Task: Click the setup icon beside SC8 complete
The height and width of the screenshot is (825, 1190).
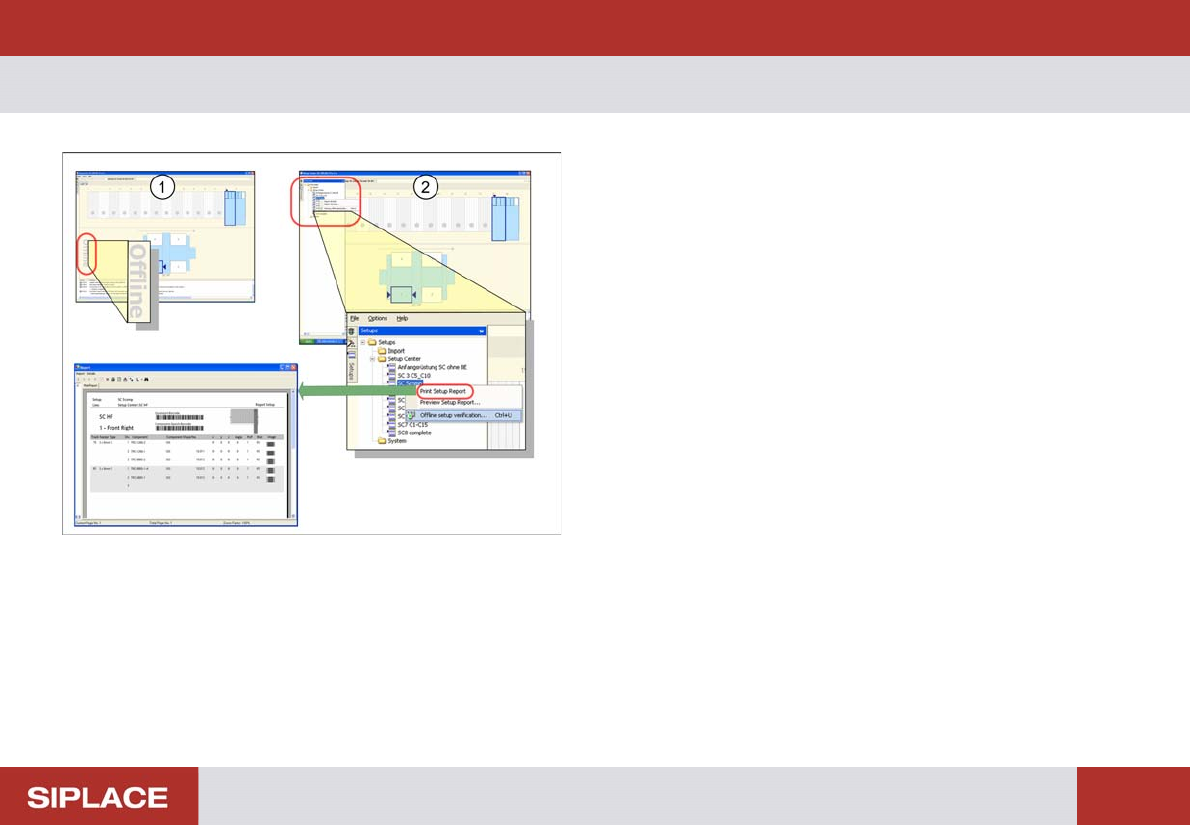Action: pyautogui.click(x=392, y=433)
